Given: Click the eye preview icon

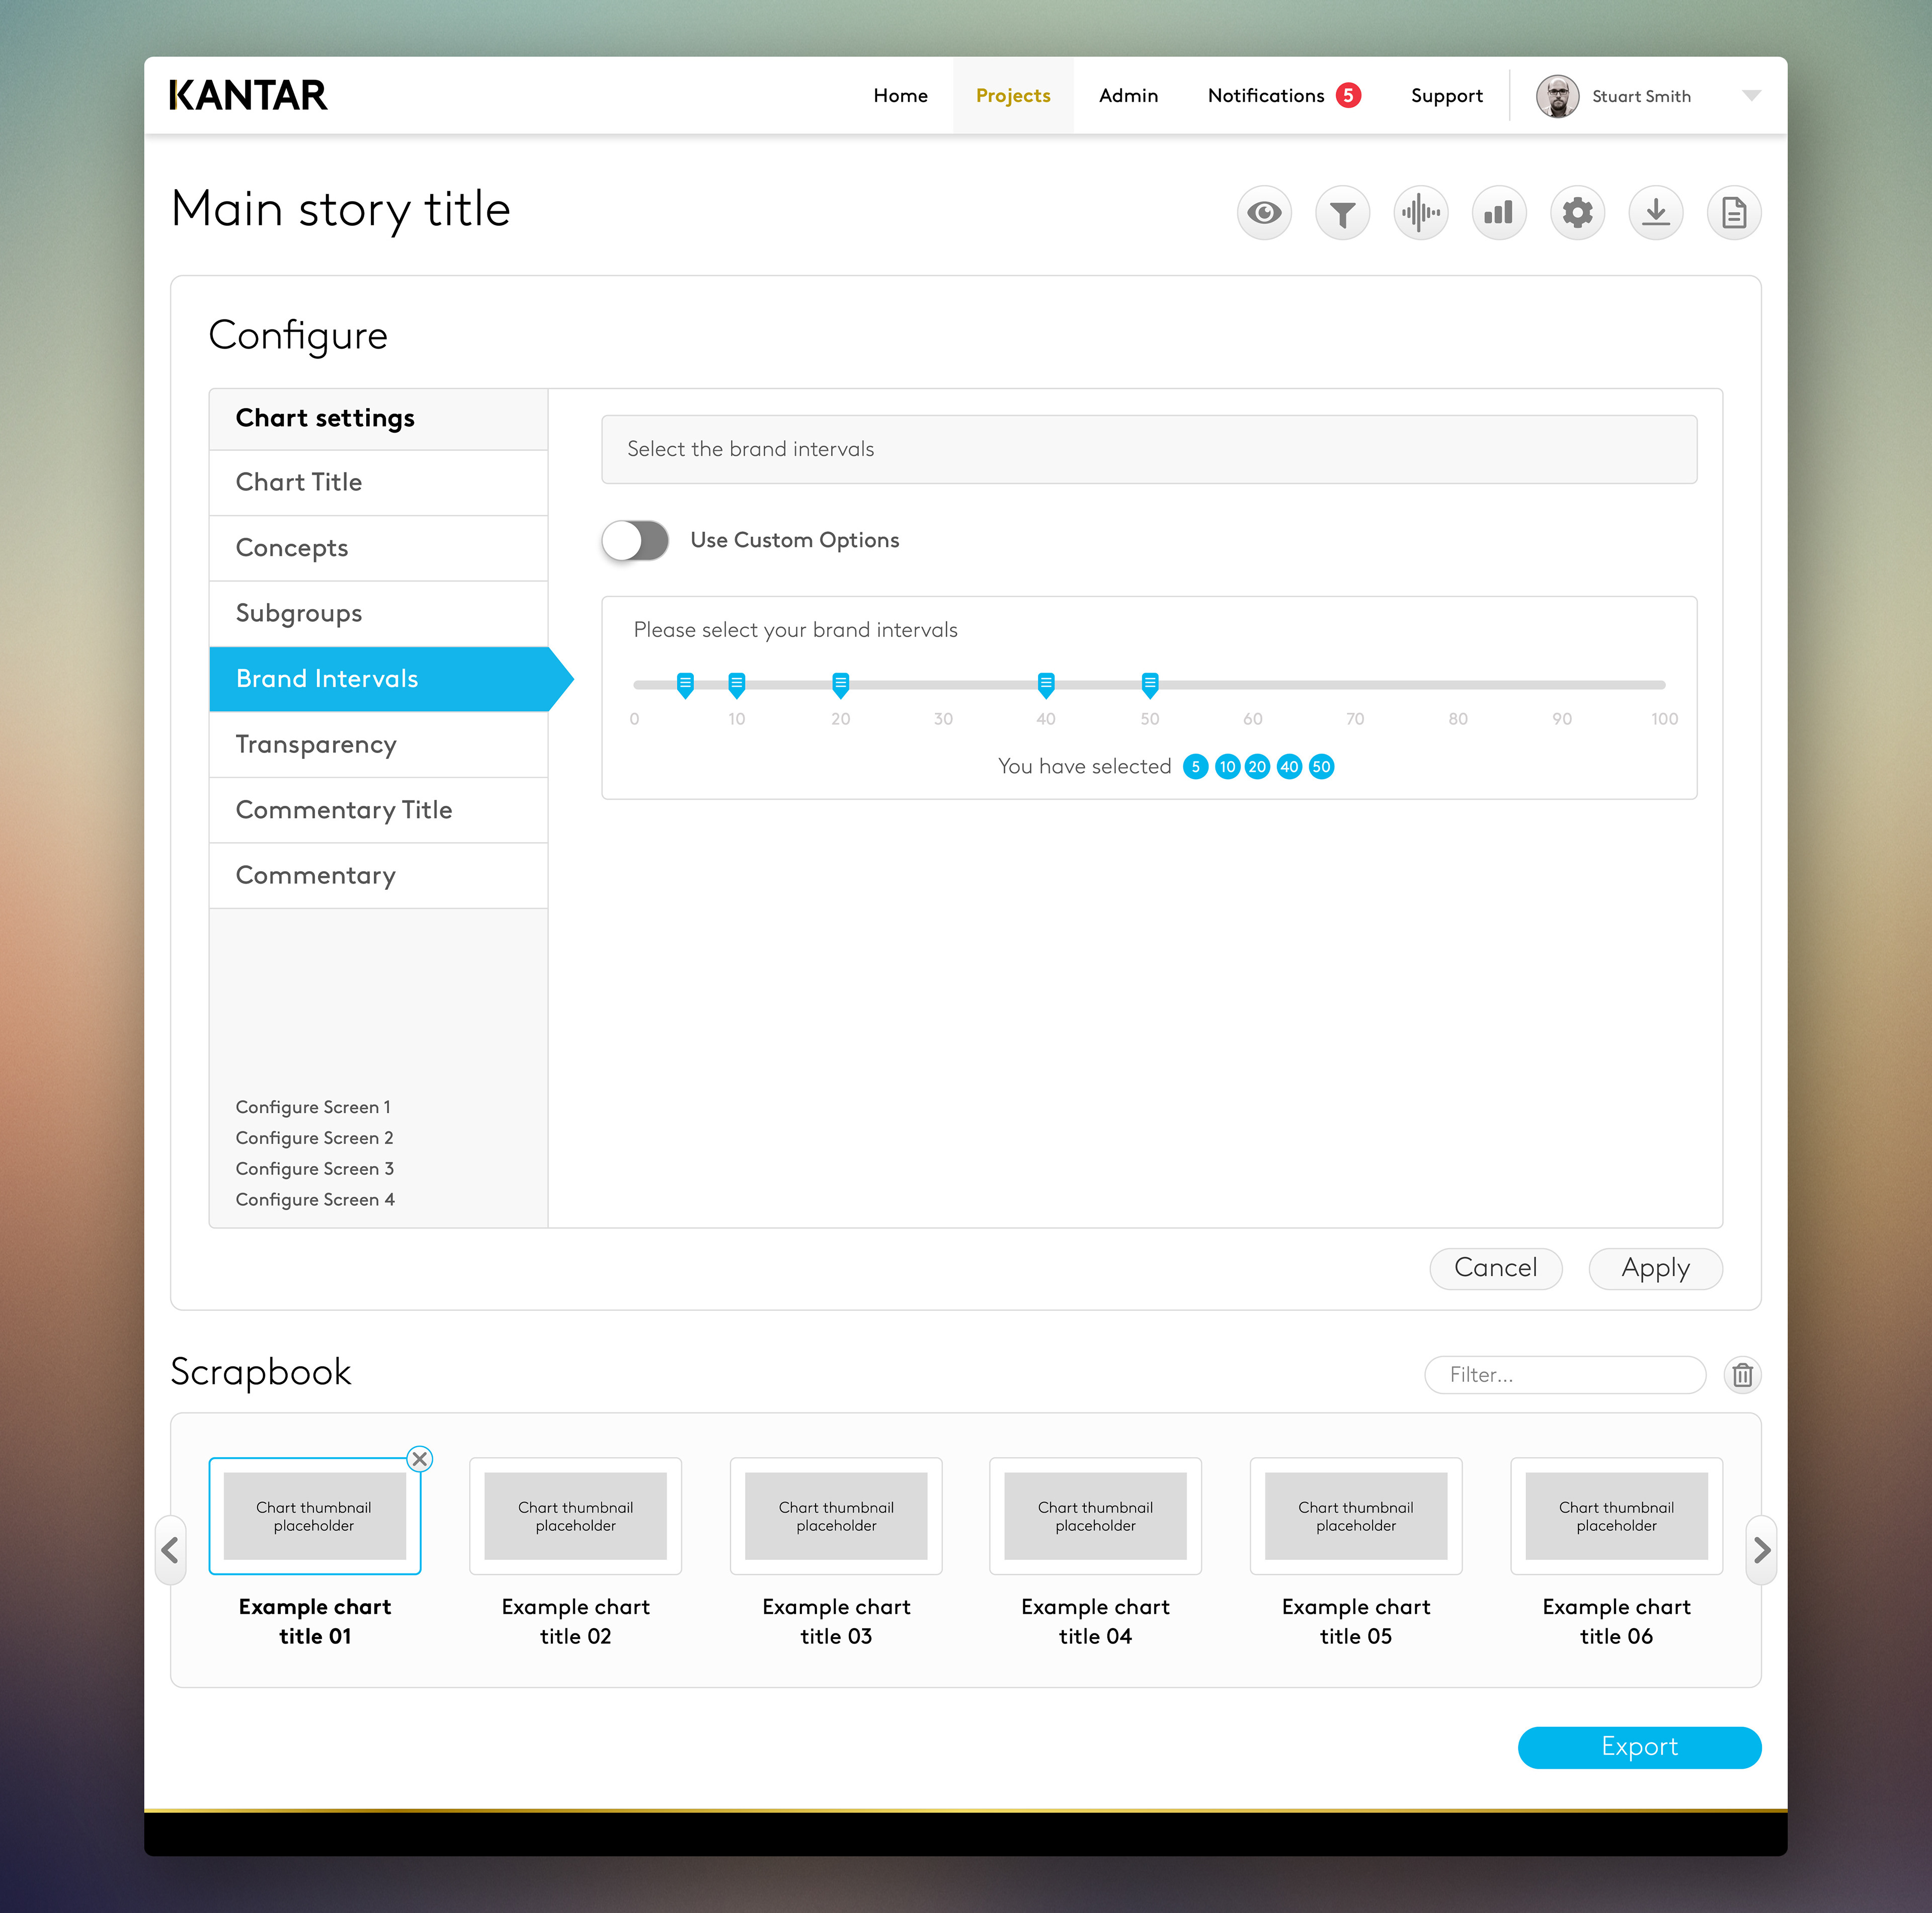Looking at the screenshot, I should 1264,213.
